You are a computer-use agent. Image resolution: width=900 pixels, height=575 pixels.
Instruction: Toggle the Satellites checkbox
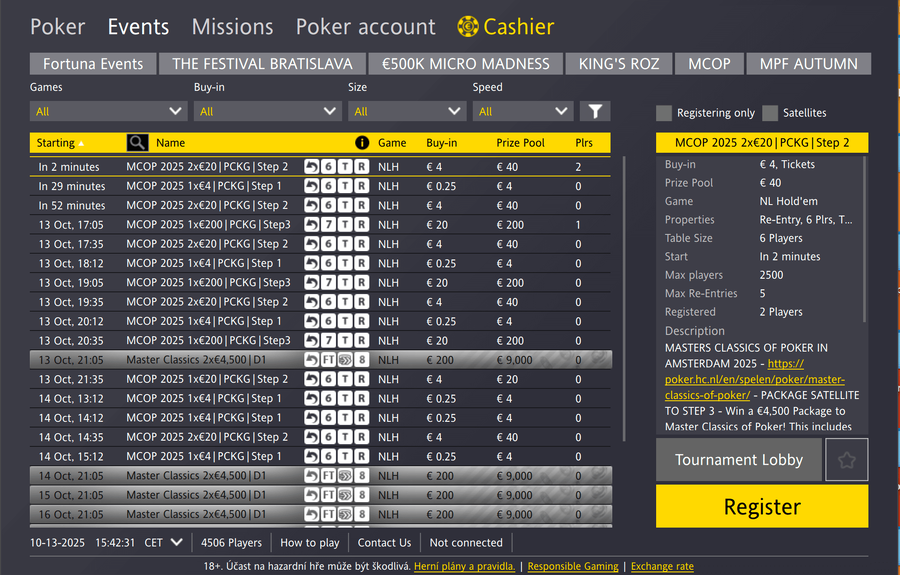770,113
